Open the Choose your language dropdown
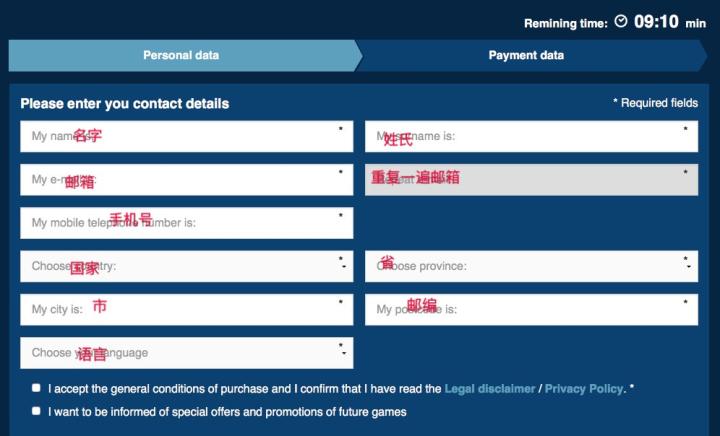 [x=186, y=352]
